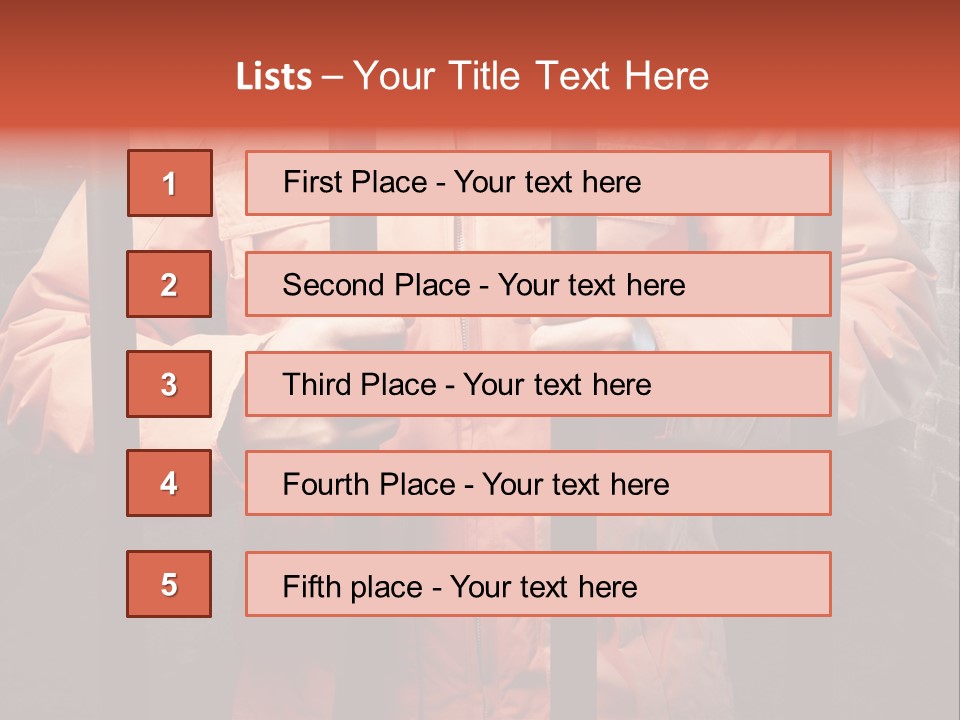Click the words 'Second Place' in second row

click(x=377, y=285)
